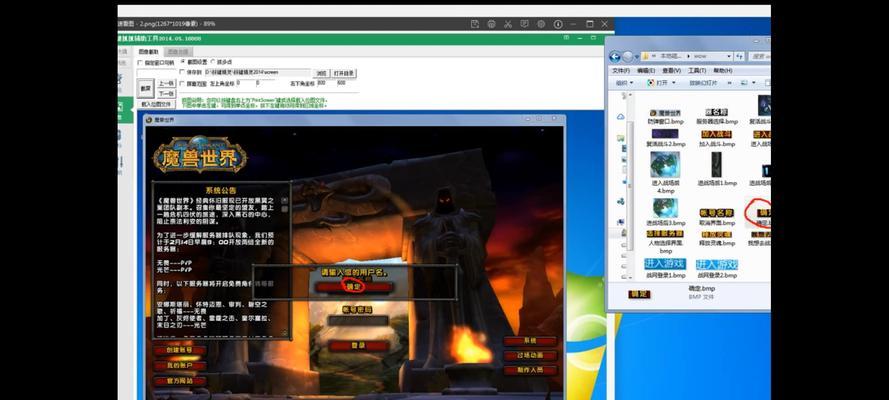Click the red 确定 button in game dialog
Image resolution: width=889 pixels, height=400 pixels.
(x=354, y=287)
